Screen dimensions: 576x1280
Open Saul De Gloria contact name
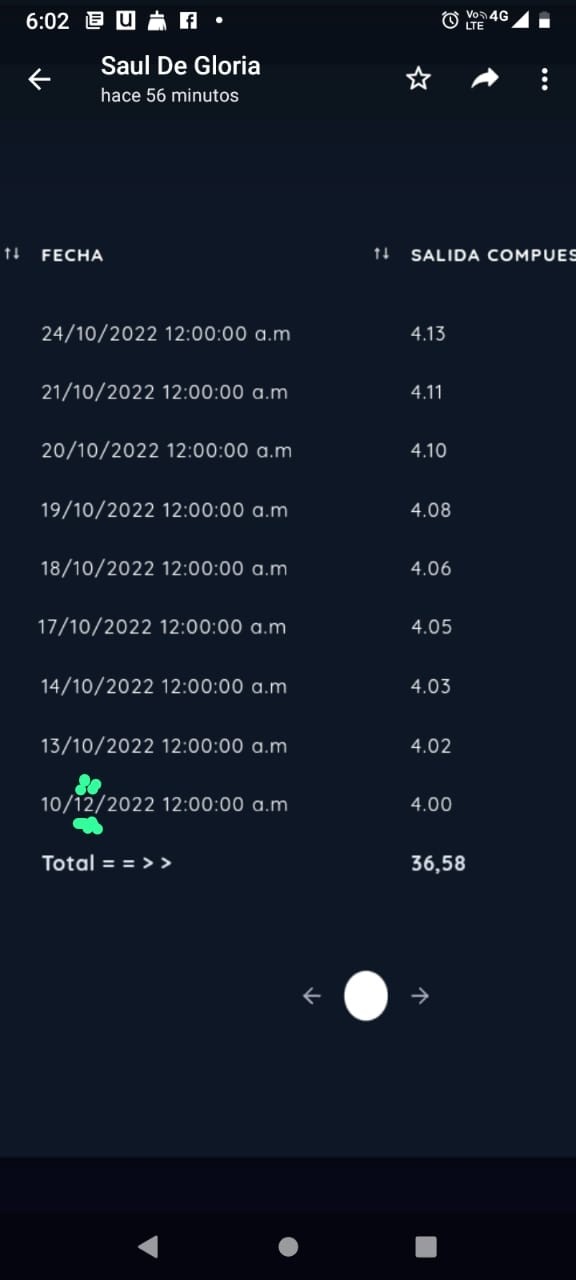click(180, 66)
